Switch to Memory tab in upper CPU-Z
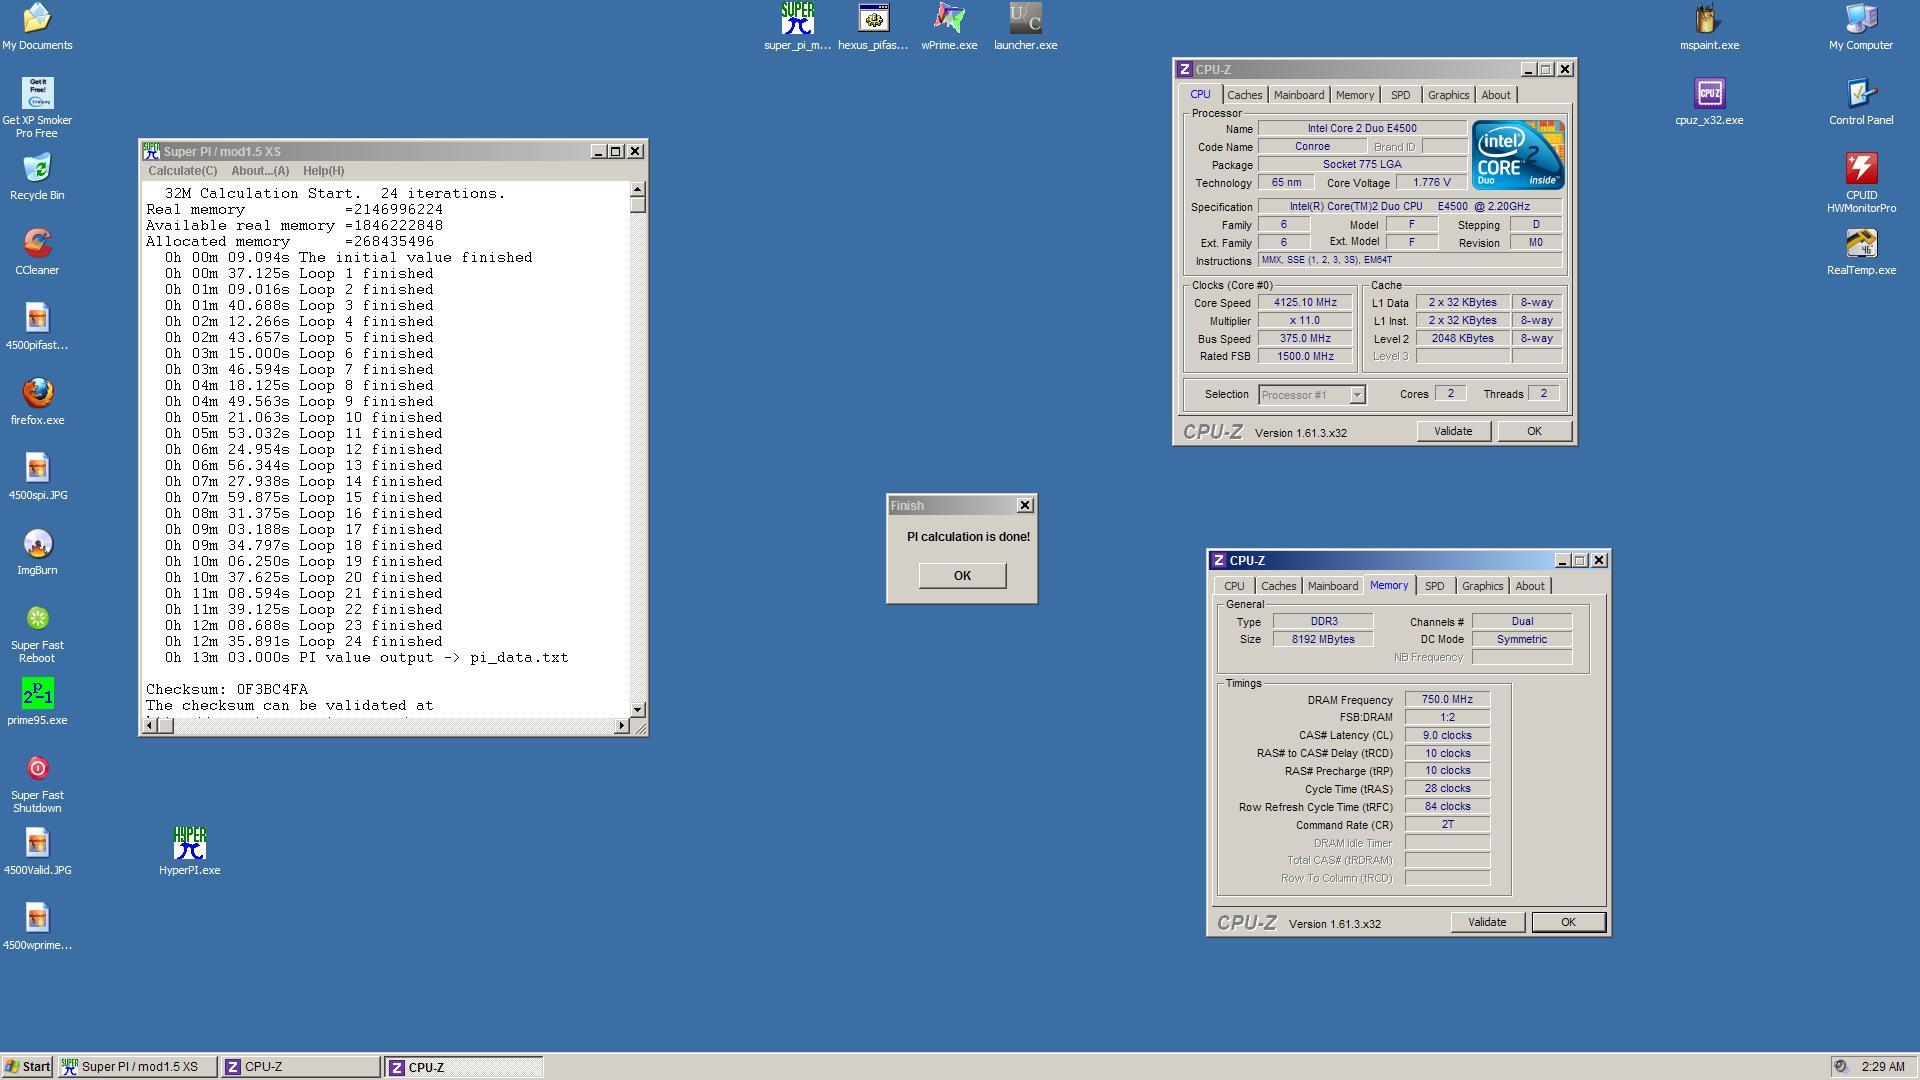The height and width of the screenshot is (1080, 1920). 1354,95
